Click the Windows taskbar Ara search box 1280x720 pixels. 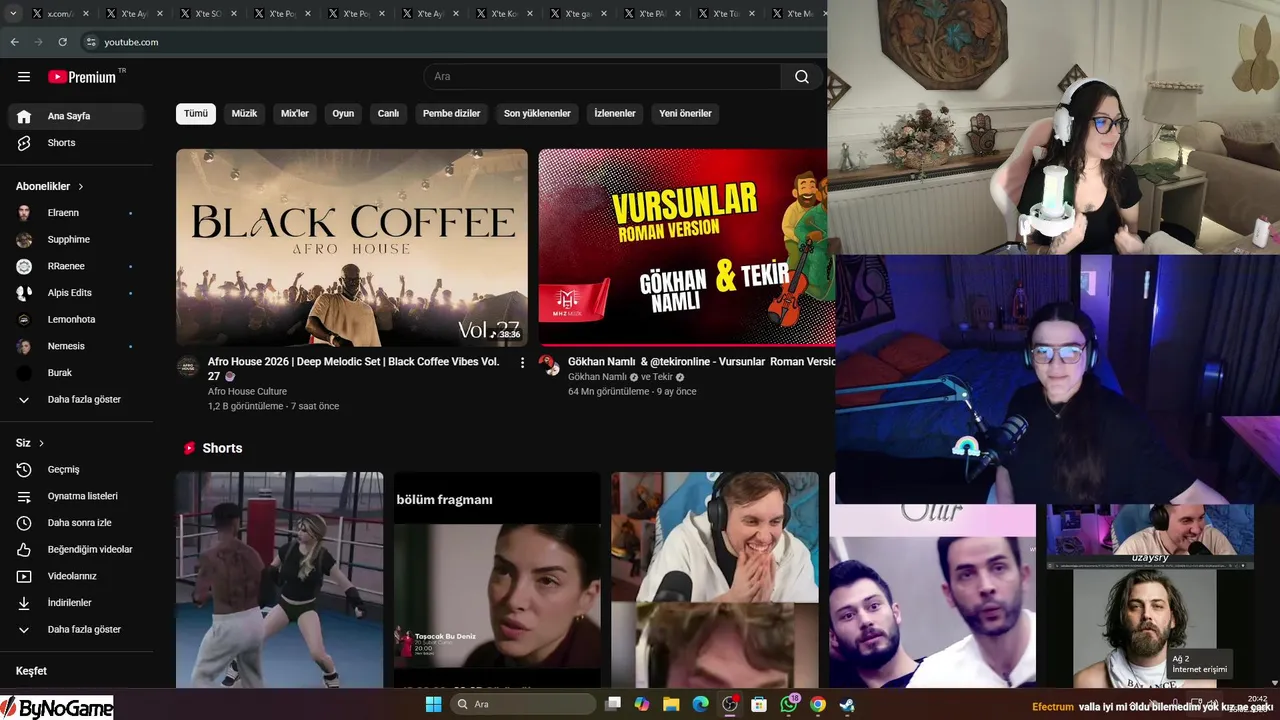pyautogui.click(x=525, y=704)
